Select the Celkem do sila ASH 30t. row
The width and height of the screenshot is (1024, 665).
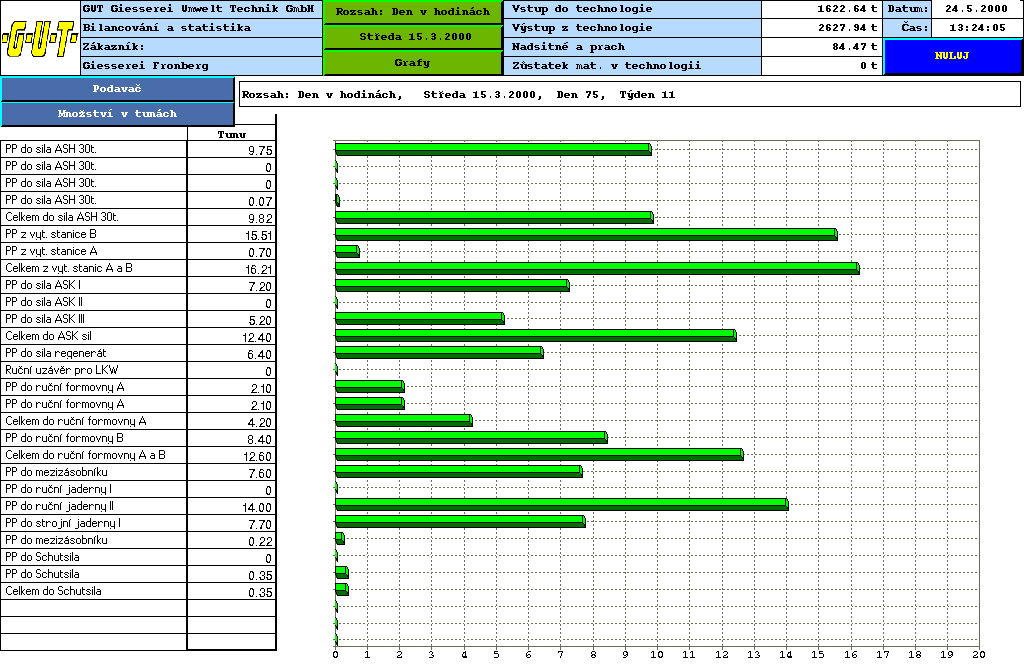[93, 217]
